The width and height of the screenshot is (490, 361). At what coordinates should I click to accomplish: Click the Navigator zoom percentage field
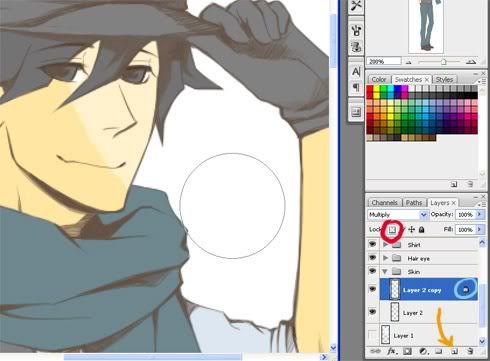point(384,62)
